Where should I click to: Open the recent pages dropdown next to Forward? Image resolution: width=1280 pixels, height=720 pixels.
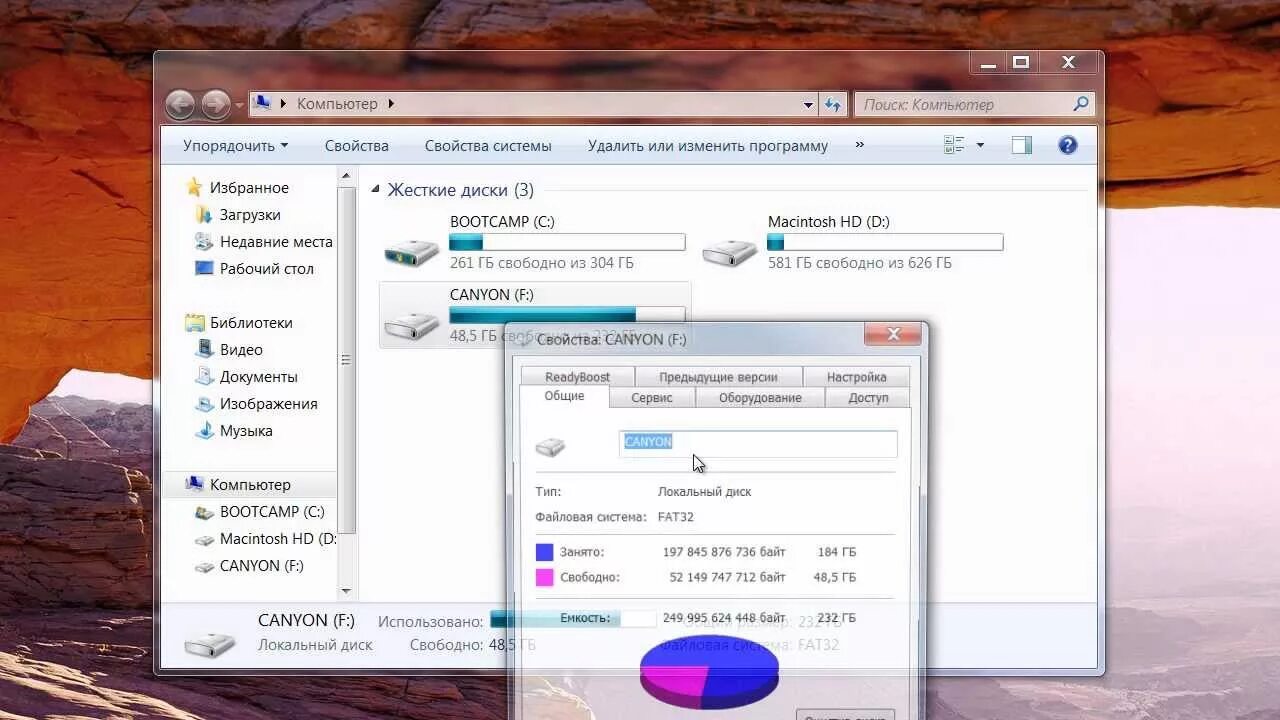pos(239,104)
